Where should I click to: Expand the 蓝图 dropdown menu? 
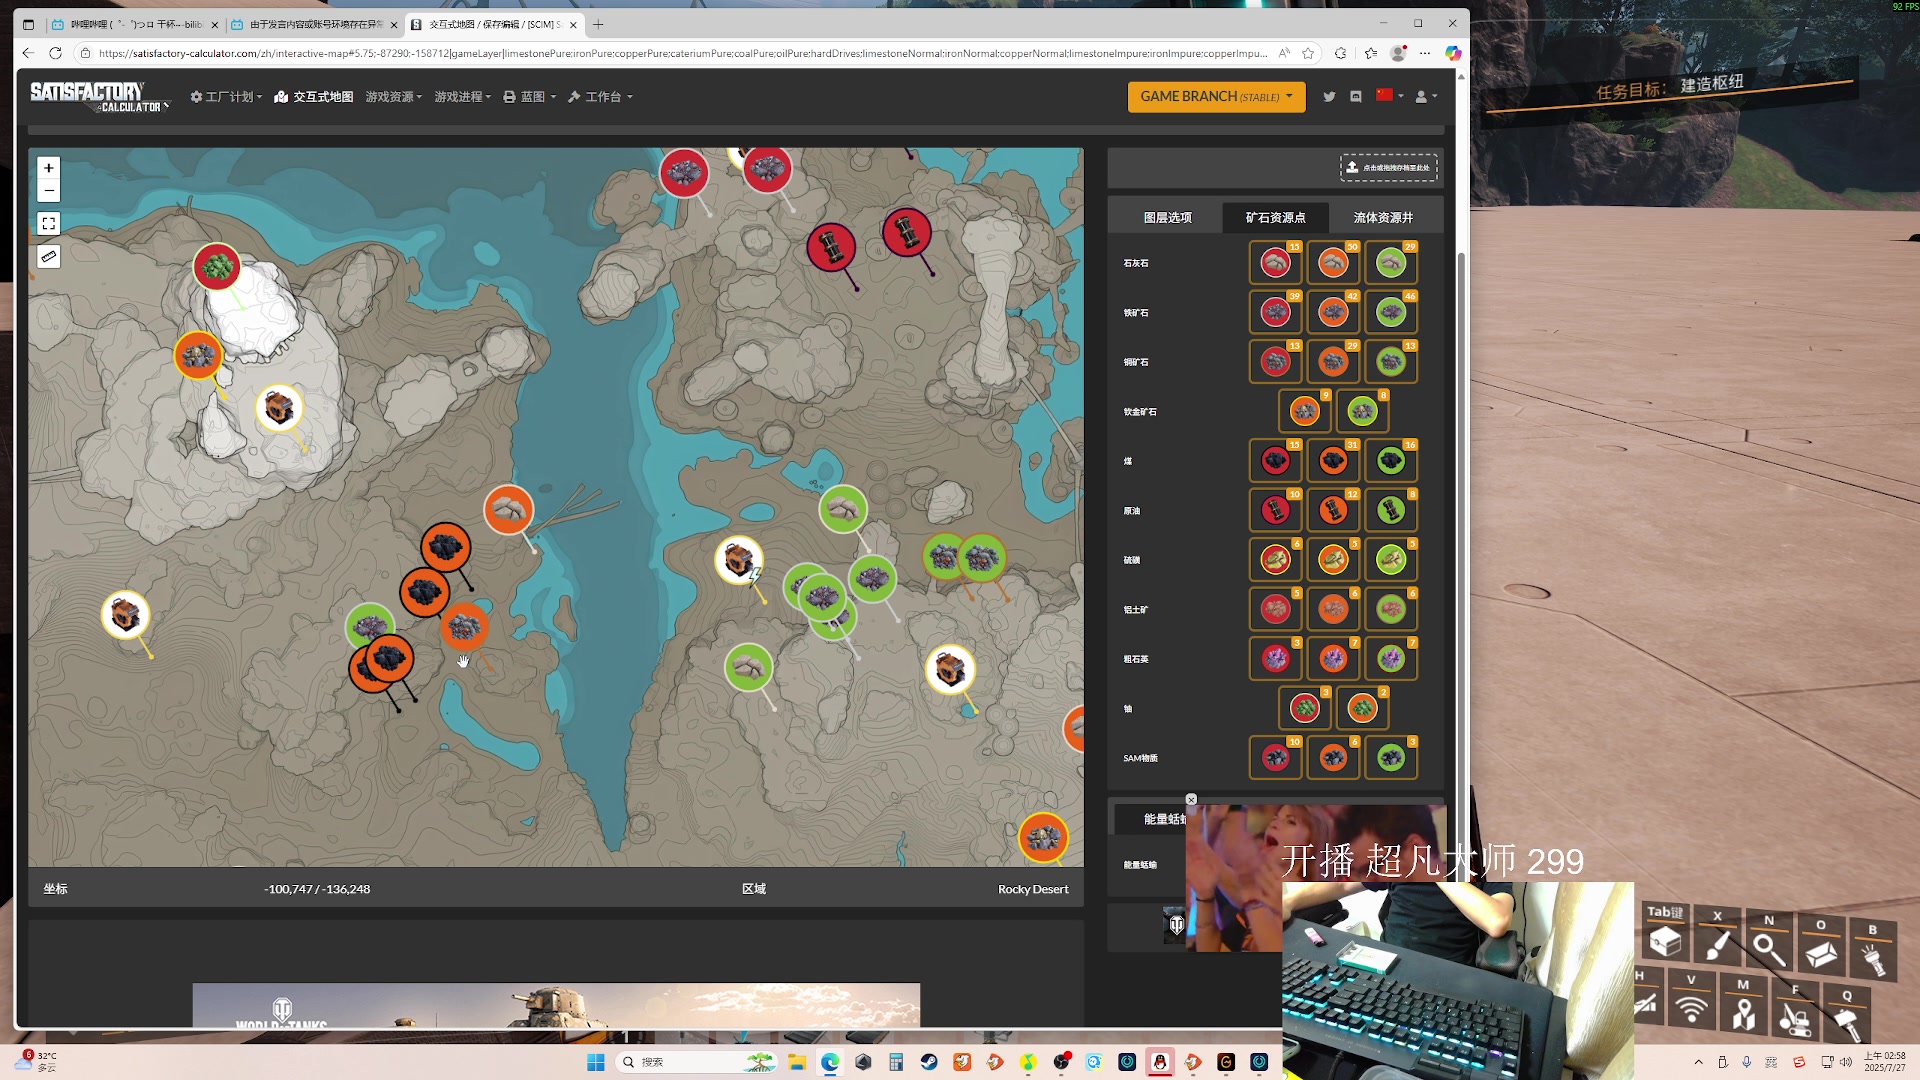[x=530, y=97]
